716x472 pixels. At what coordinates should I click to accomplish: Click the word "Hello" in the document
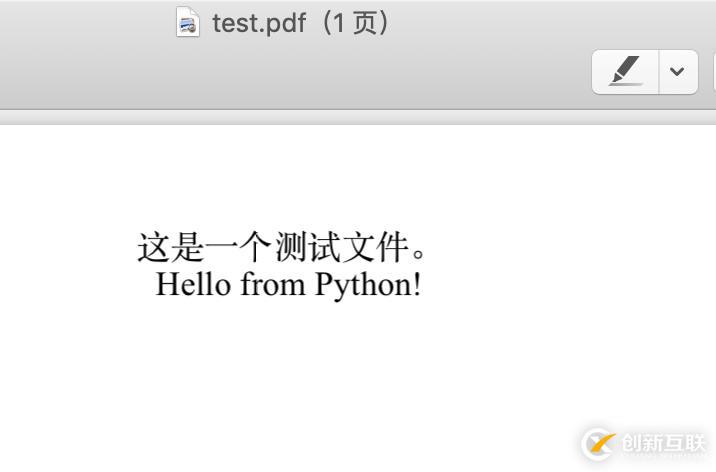point(195,285)
